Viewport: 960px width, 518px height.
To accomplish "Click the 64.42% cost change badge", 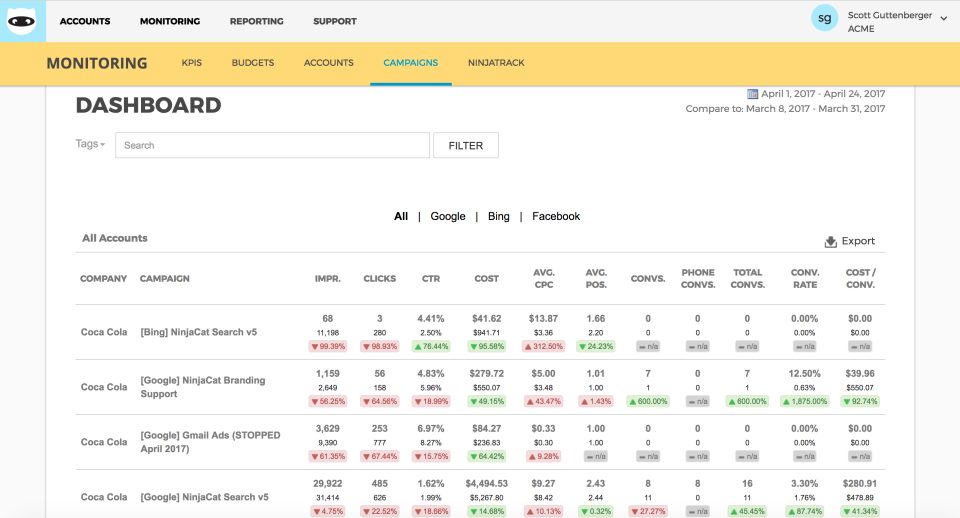I will click(x=487, y=457).
